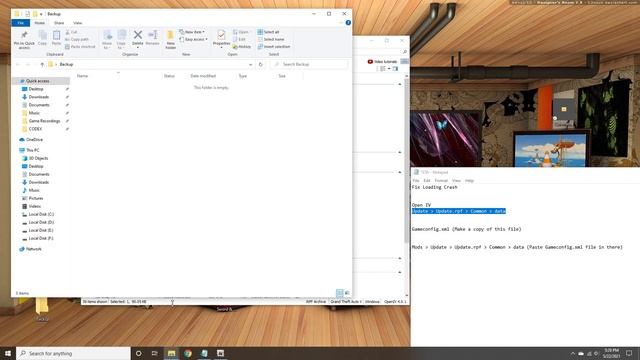This screenshot has width=640, height=360.
Task: Select Quick access in navigation pane
Action: click(x=38, y=81)
